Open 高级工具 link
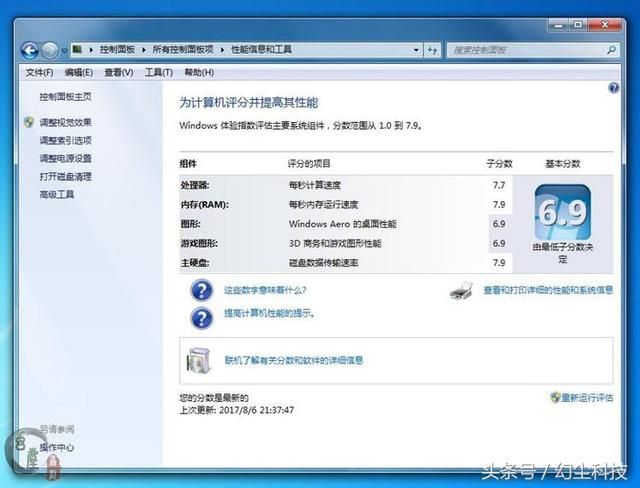Image resolution: width=640 pixels, height=488 pixels. 57,194
